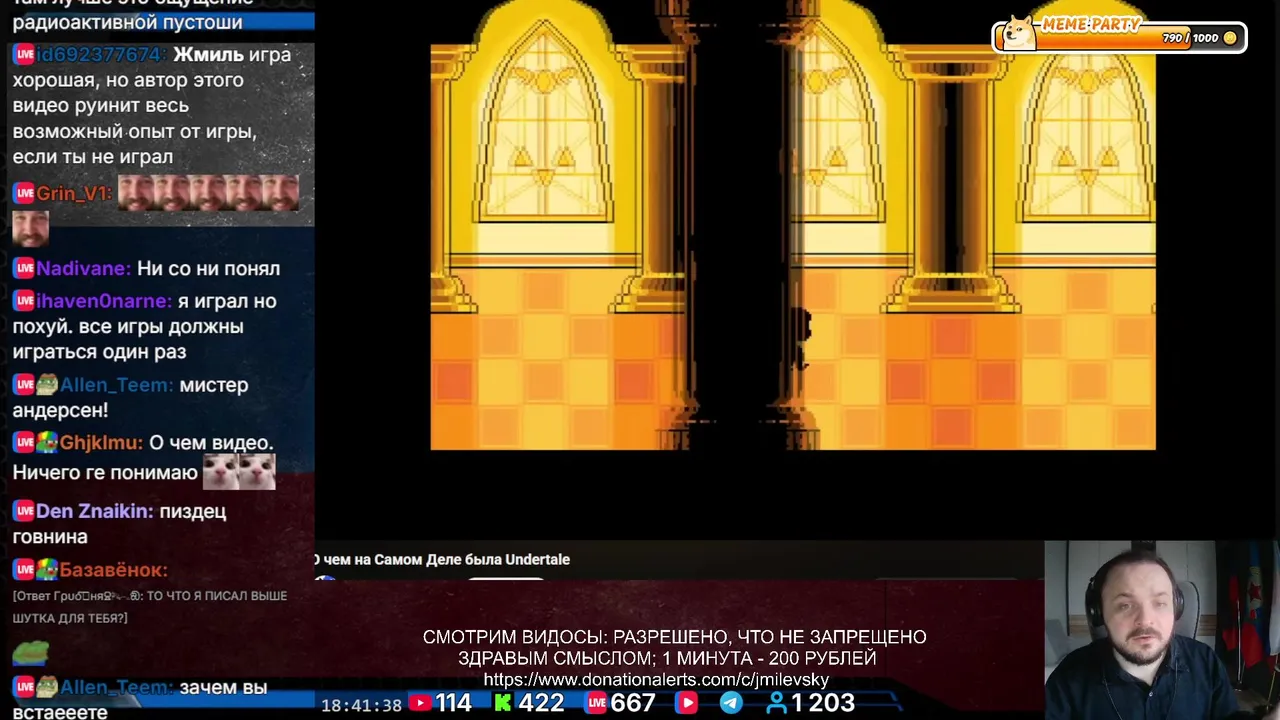Click username Den Znaikin in chat

(x=94, y=511)
